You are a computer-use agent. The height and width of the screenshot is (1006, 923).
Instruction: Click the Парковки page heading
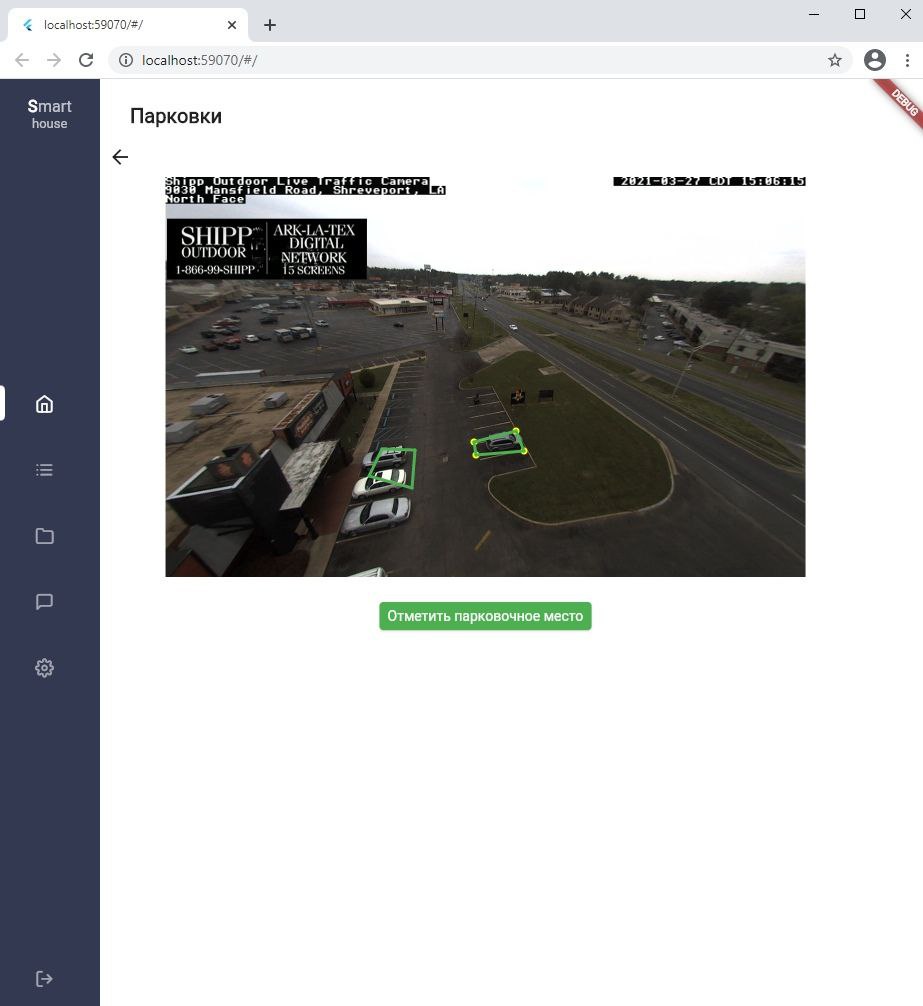[x=176, y=116]
